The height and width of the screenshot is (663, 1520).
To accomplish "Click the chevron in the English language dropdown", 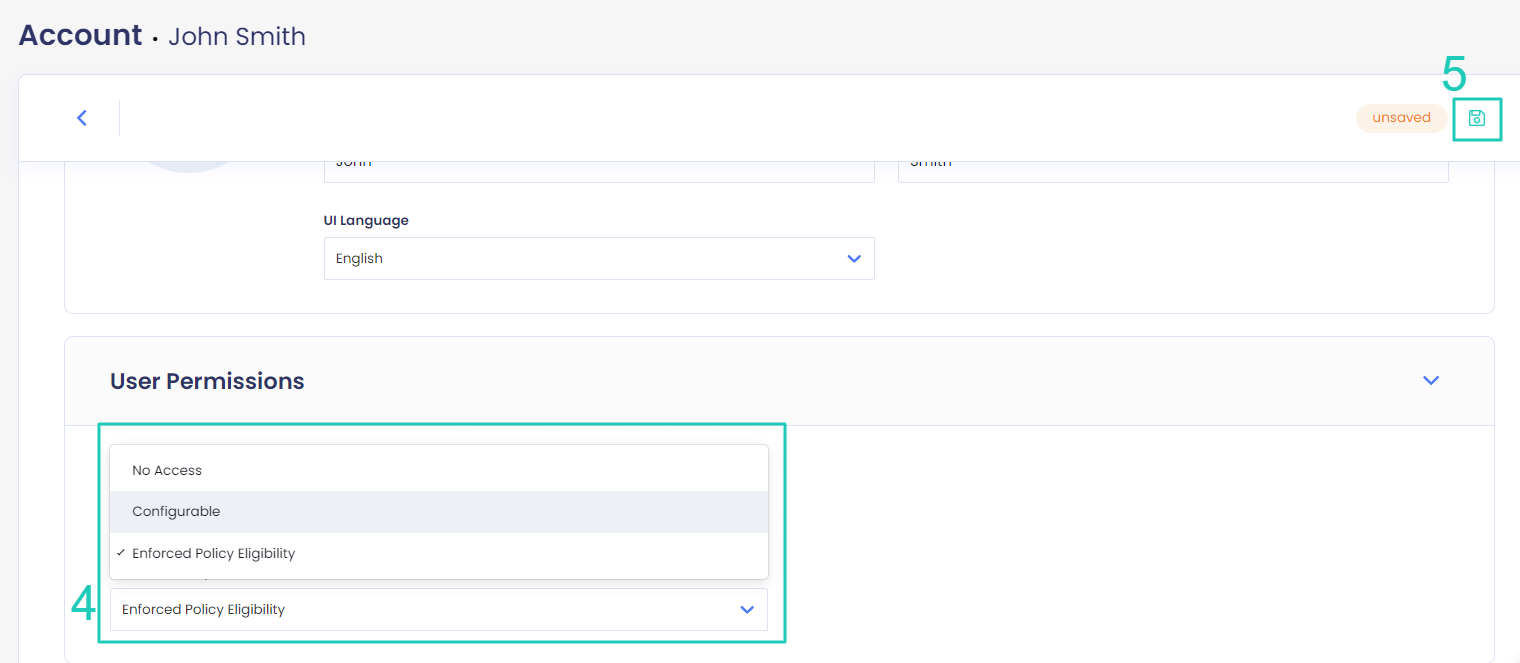I will point(854,258).
